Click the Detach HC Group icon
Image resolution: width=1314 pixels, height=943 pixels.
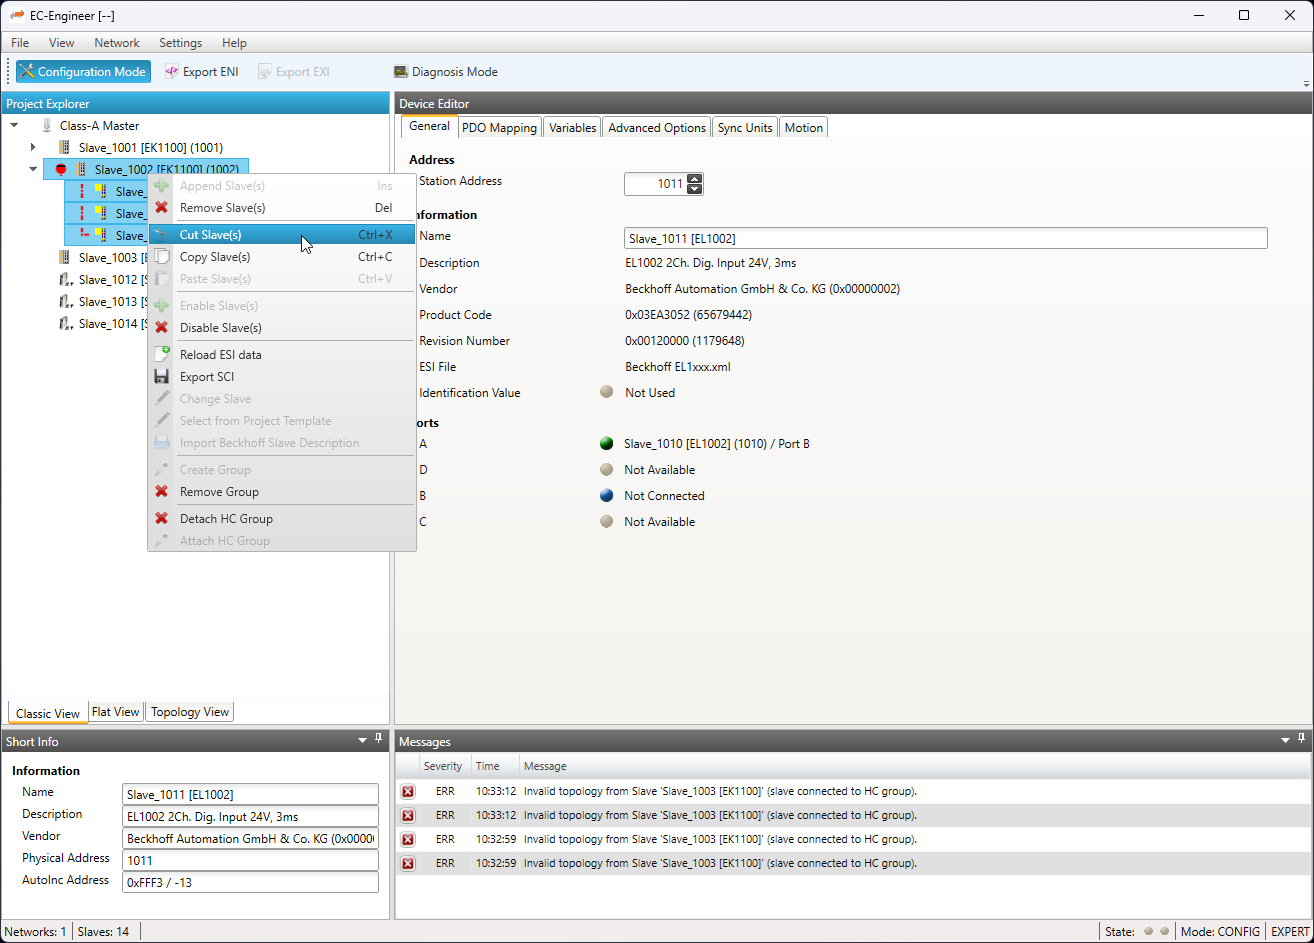tap(161, 519)
